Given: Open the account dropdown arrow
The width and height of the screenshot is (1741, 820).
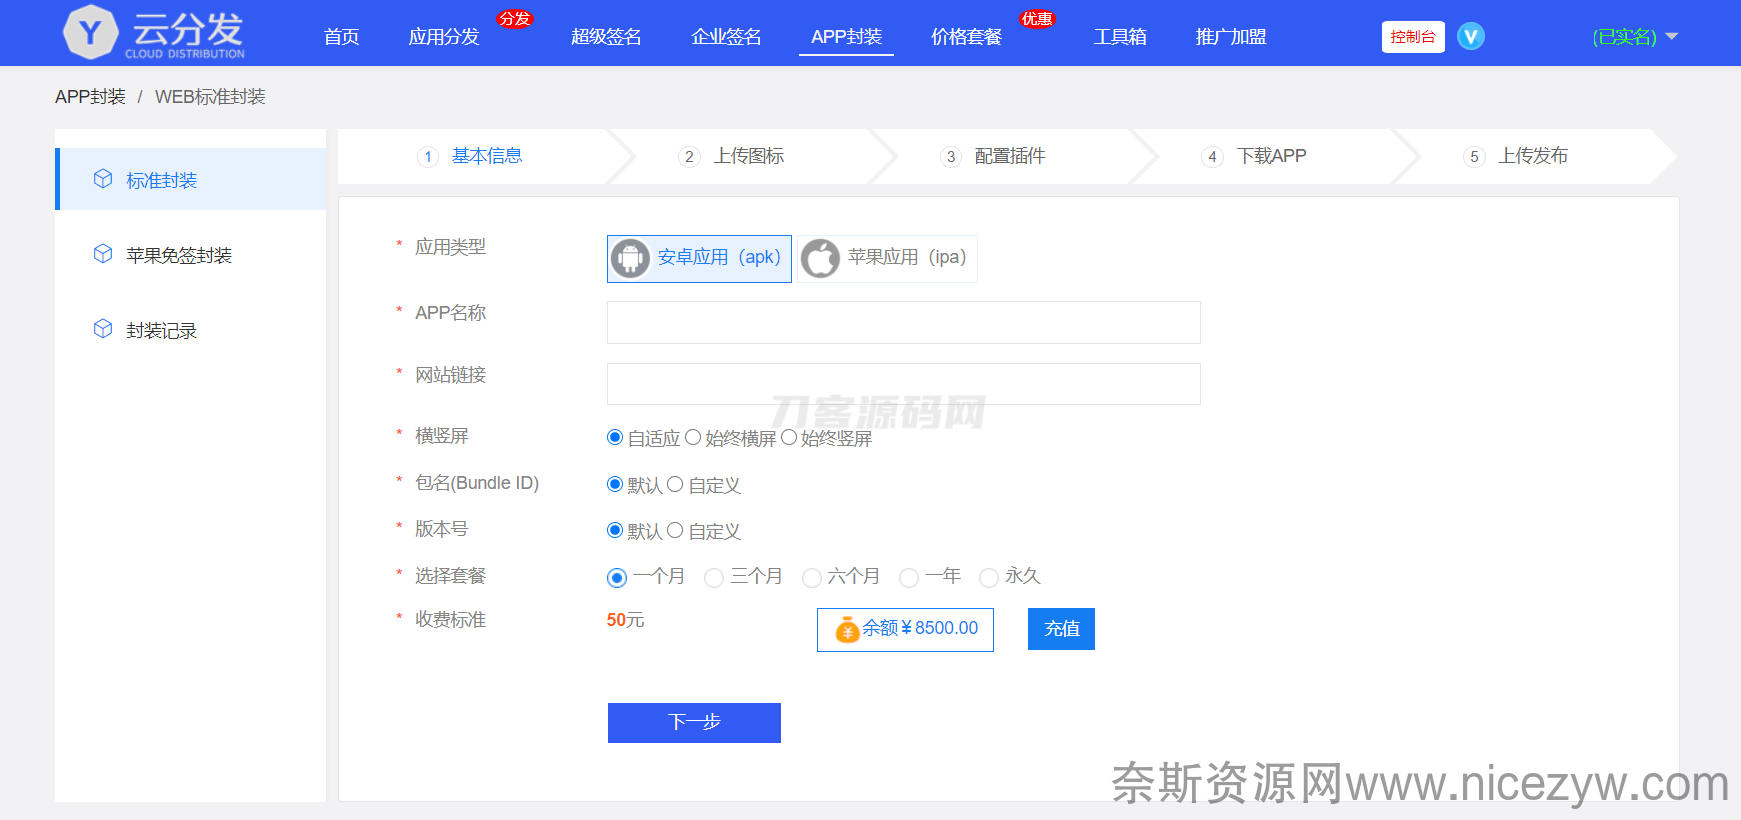Looking at the screenshot, I should [1671, 37].
